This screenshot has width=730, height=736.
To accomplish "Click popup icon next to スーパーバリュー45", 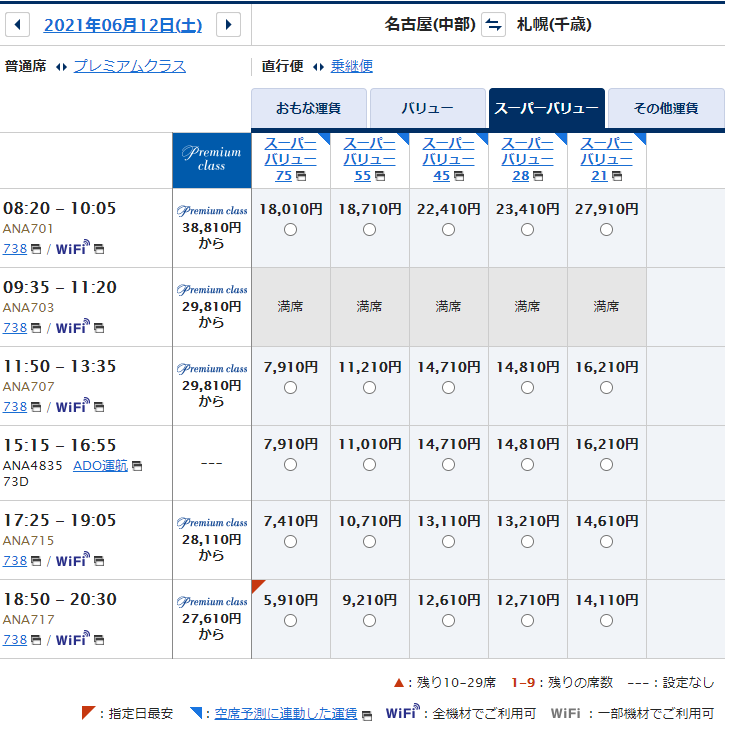I will 459,176.
